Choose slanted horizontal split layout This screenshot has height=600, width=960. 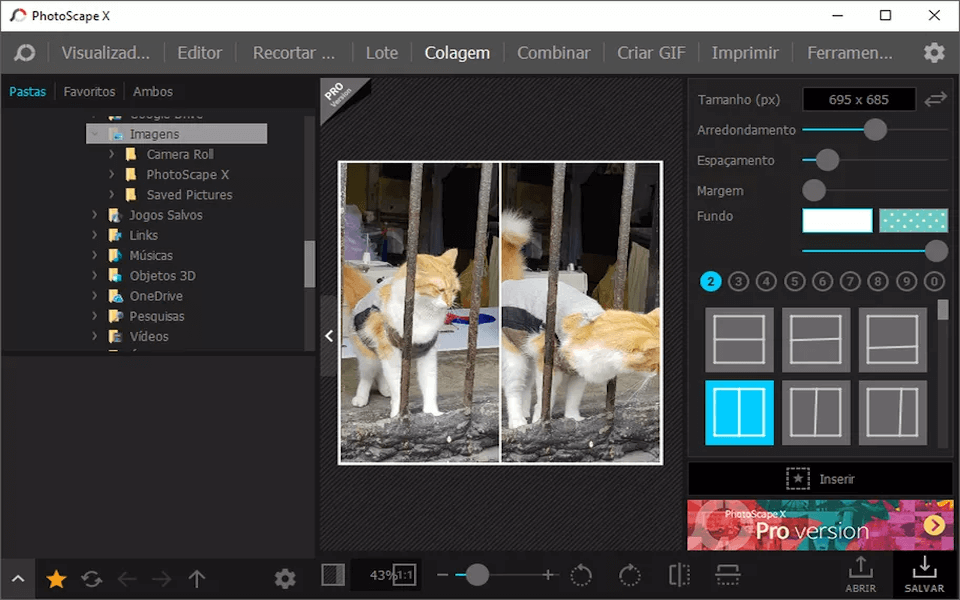[816, 340]
